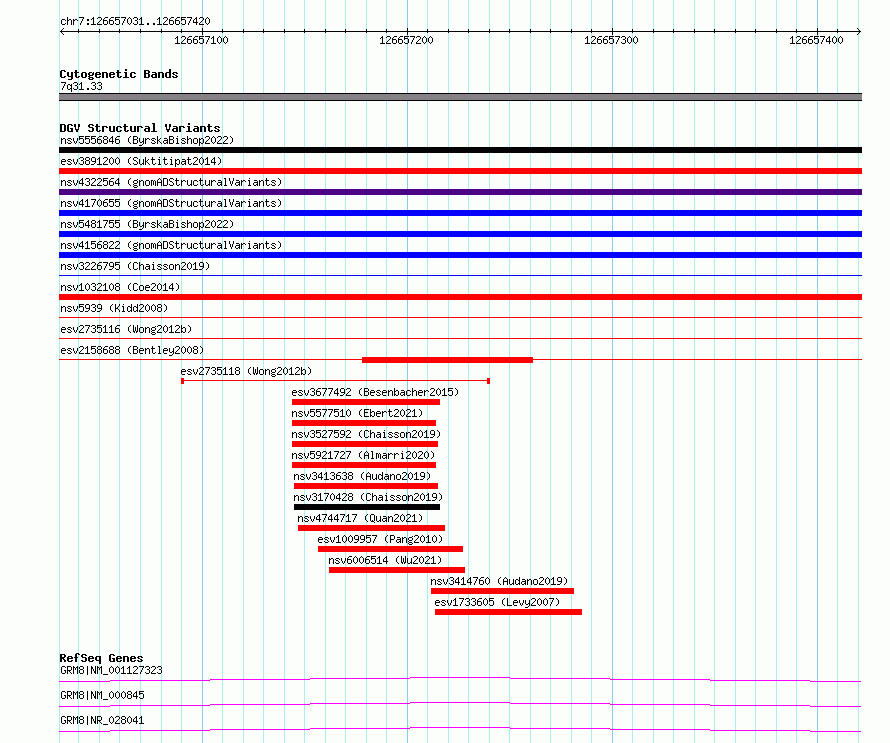Click nsv3414760 (Audano2019) label

coord(499,581)
